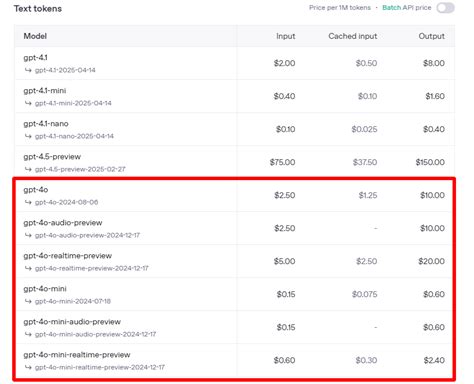This screenshot has width=474, height=384.
Task: Toggle the Batch API price switch
Action: [x=446, y=8]
